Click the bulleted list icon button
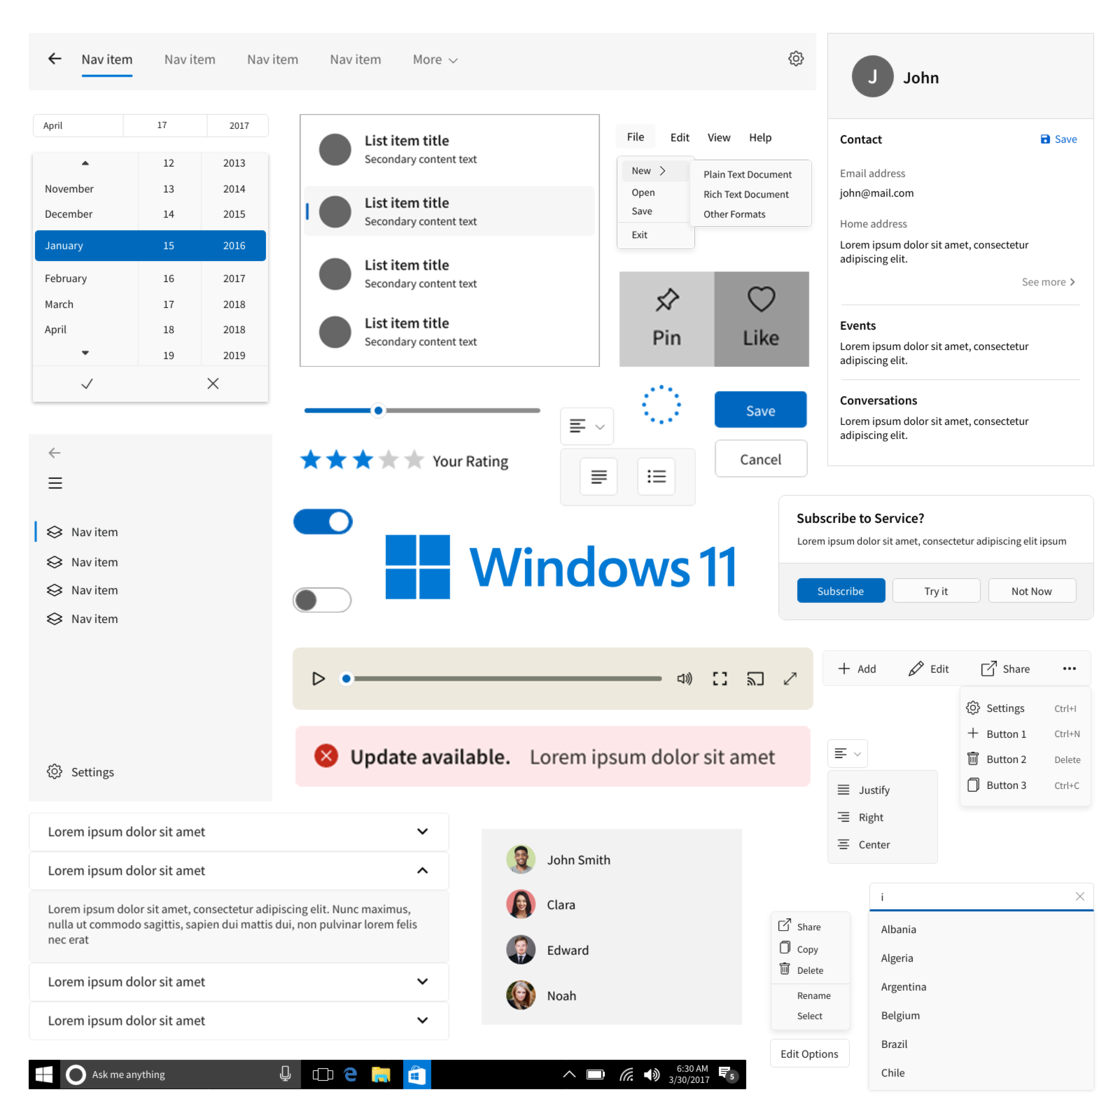The width and height of the screenshot is (1120, 1120). [x=656, y=476]
